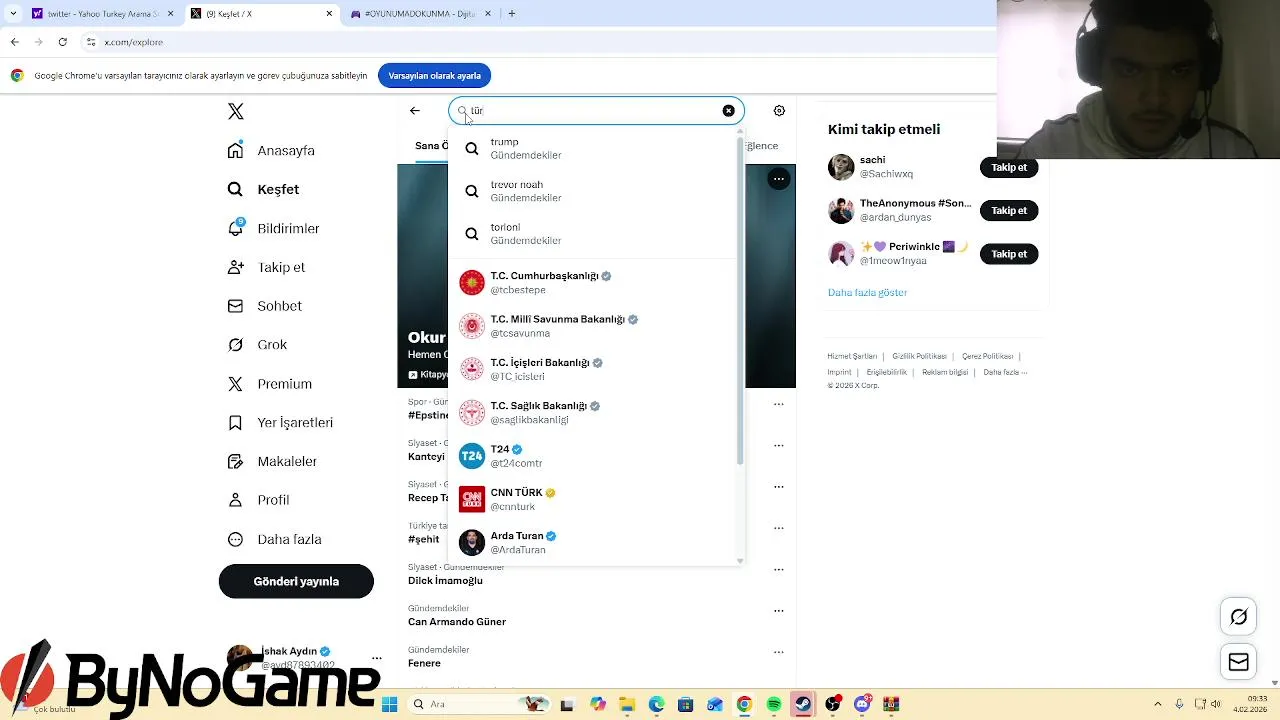This screenshot has height=720, width=1280.
Task: Switch to twitter Yahoo search tab
Action: (102, 14)
